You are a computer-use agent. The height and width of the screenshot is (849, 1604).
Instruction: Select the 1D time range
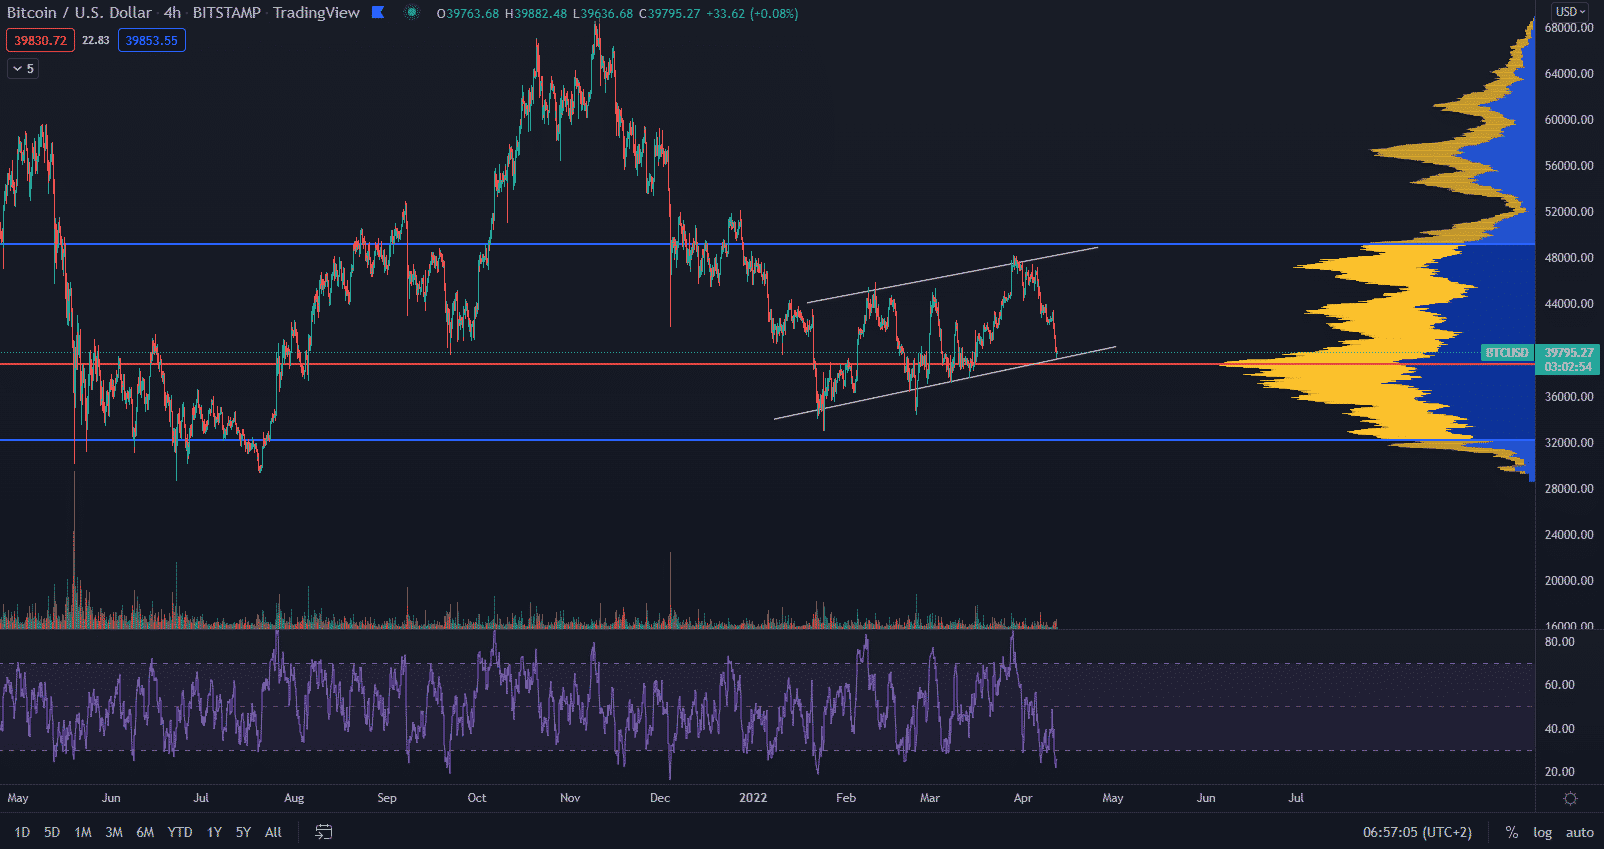point(22,832)
